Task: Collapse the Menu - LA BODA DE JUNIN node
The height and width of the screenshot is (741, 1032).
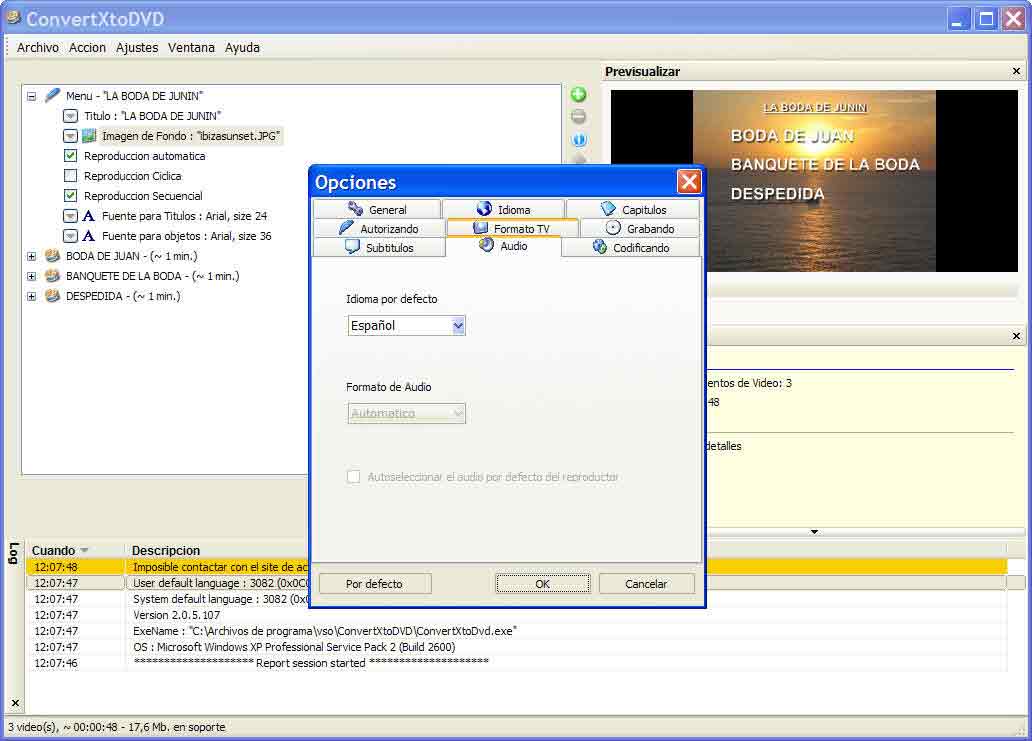Action: [x=31, y=96]
